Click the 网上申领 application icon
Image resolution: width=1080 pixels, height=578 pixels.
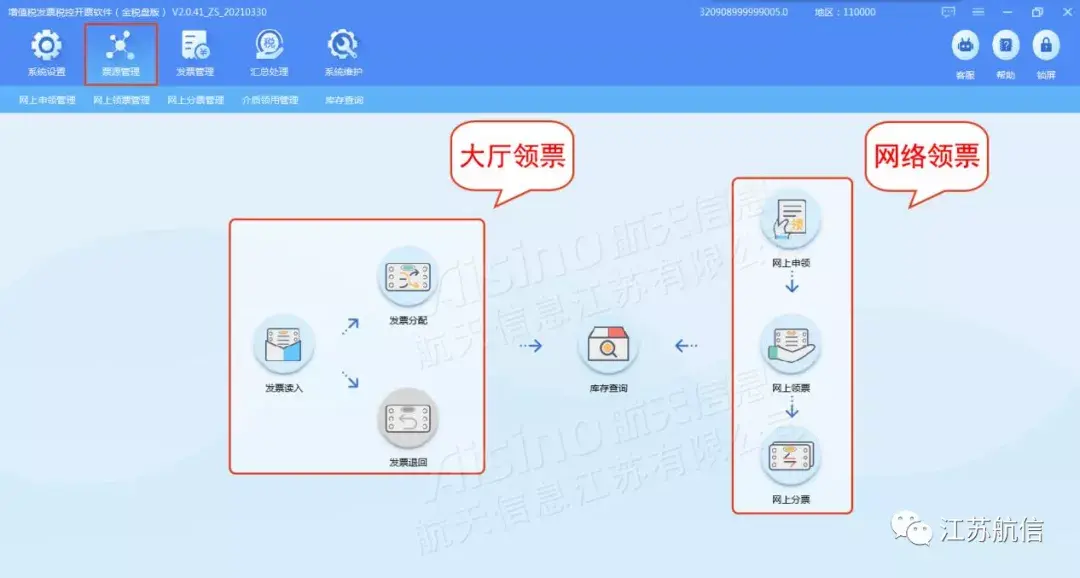(791, 220)
